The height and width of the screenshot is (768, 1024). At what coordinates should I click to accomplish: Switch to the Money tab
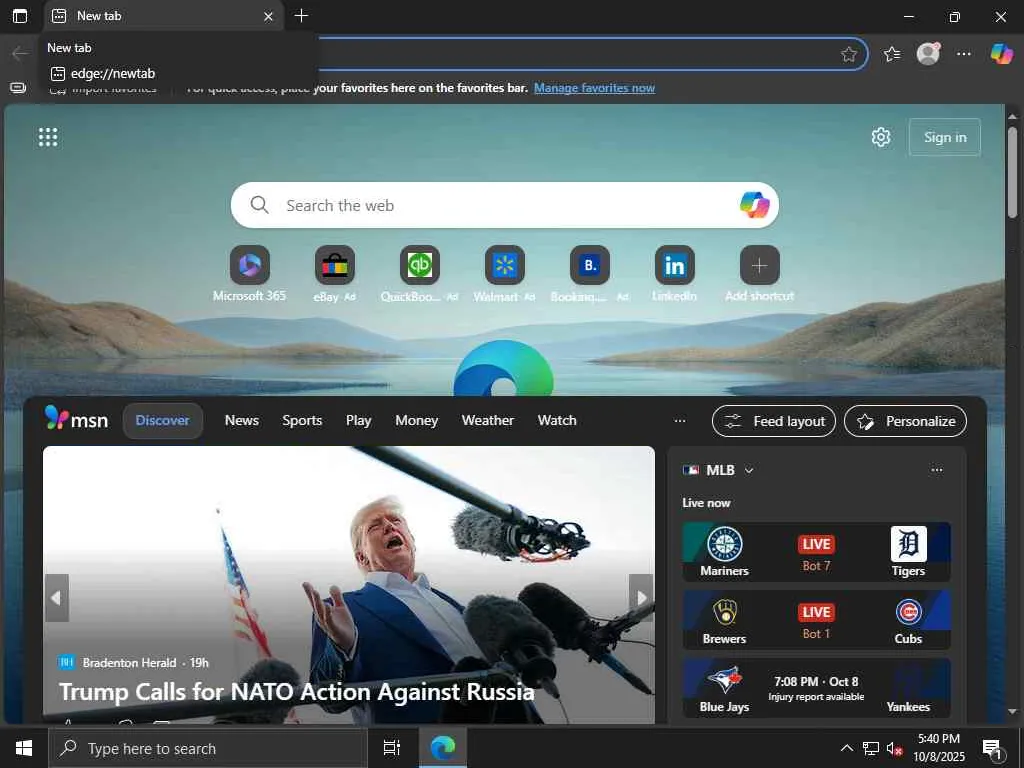[417, 421]
